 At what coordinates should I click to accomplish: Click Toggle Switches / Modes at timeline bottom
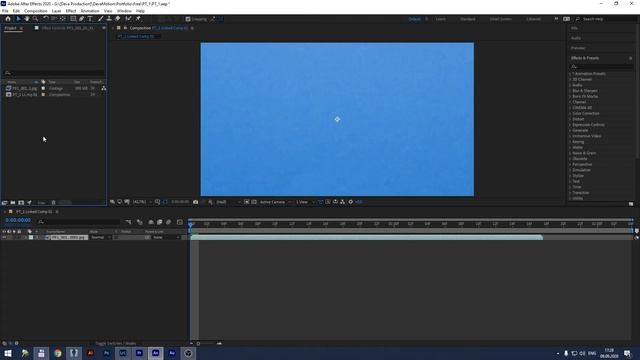click(116, 344)
